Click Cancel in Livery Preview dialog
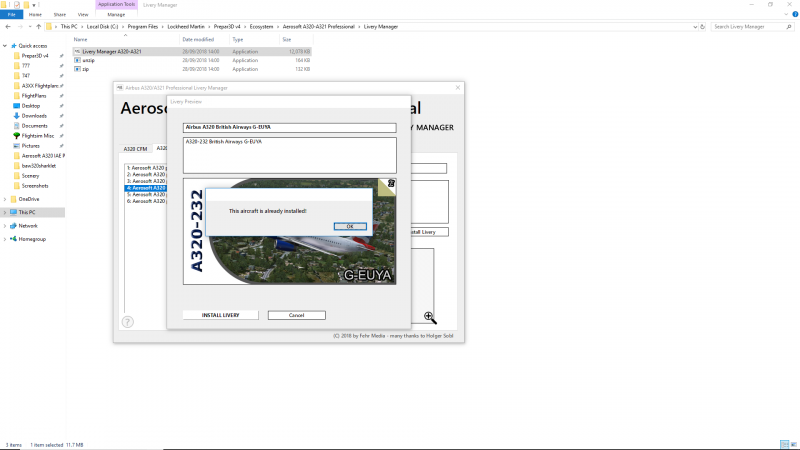 [296, 315]
